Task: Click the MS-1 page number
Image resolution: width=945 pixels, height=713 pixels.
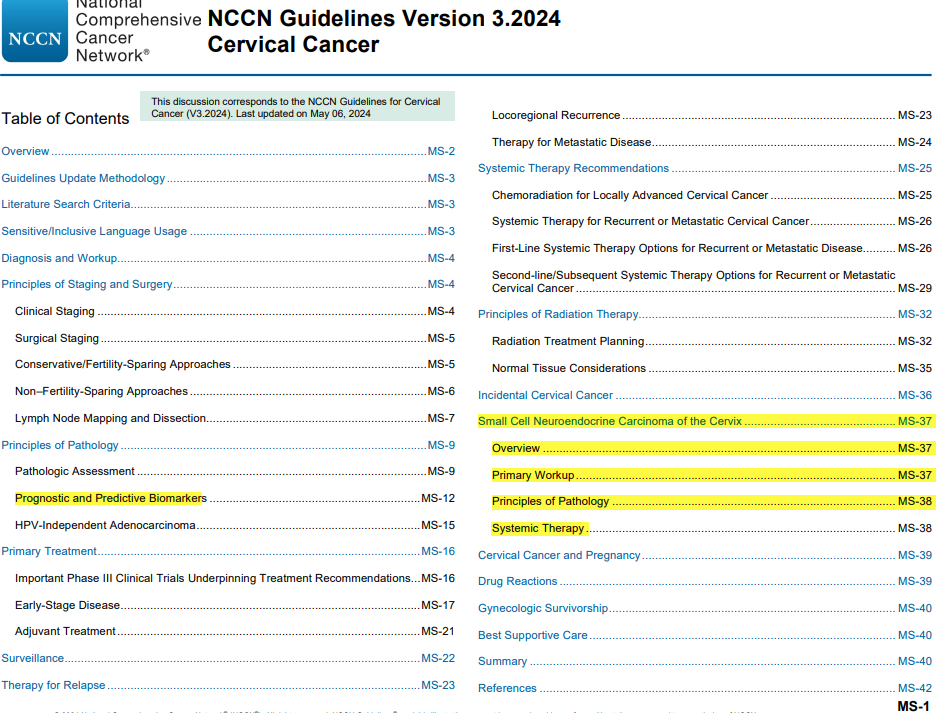Action: (913, 706)
